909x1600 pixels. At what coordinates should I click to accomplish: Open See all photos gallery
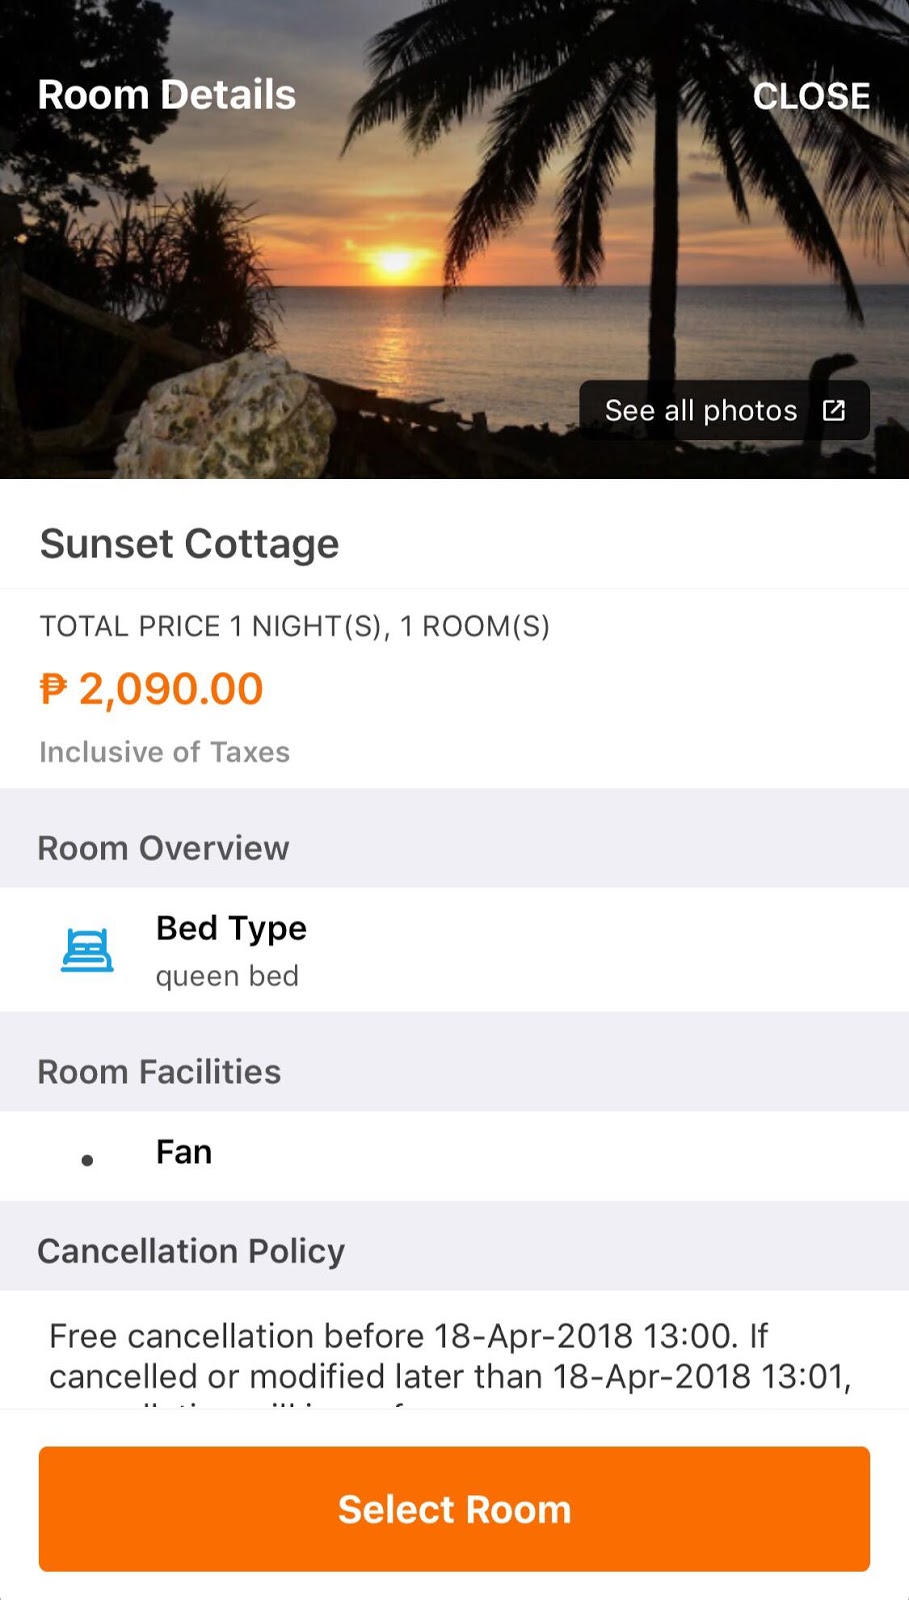[700, 410]
